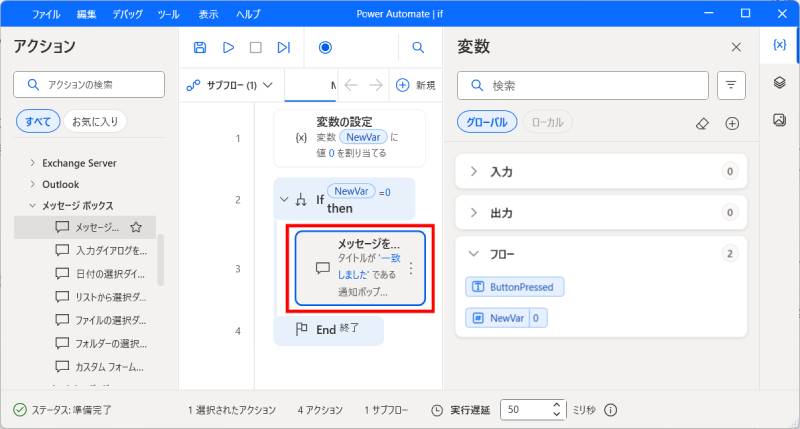The width and height of the screenshot is (800, 429).
Task: Open flow search with magnifier icon
Action: (x=418, y=47)
